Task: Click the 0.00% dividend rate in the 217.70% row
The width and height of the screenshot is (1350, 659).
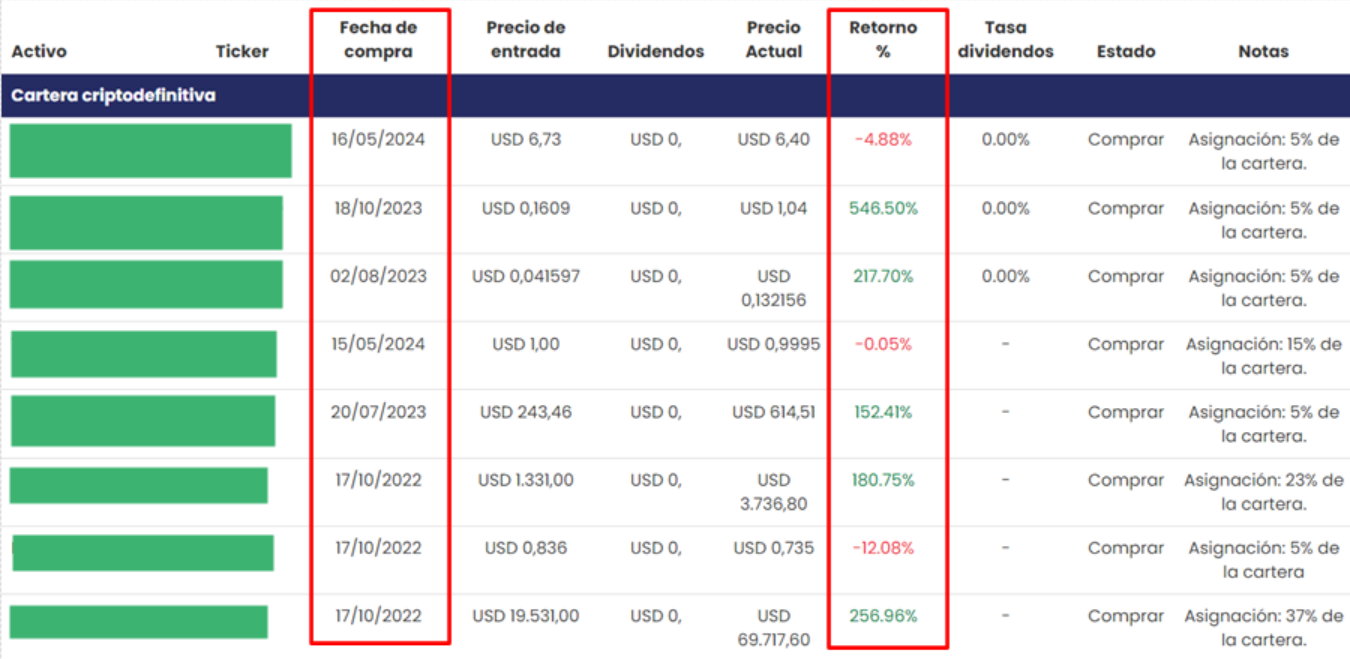Action: pyautogui.click(x=1005, y=276)
